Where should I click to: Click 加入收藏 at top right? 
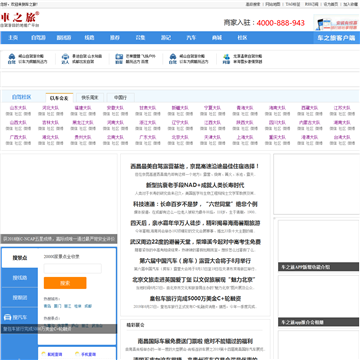pos(351,4)
